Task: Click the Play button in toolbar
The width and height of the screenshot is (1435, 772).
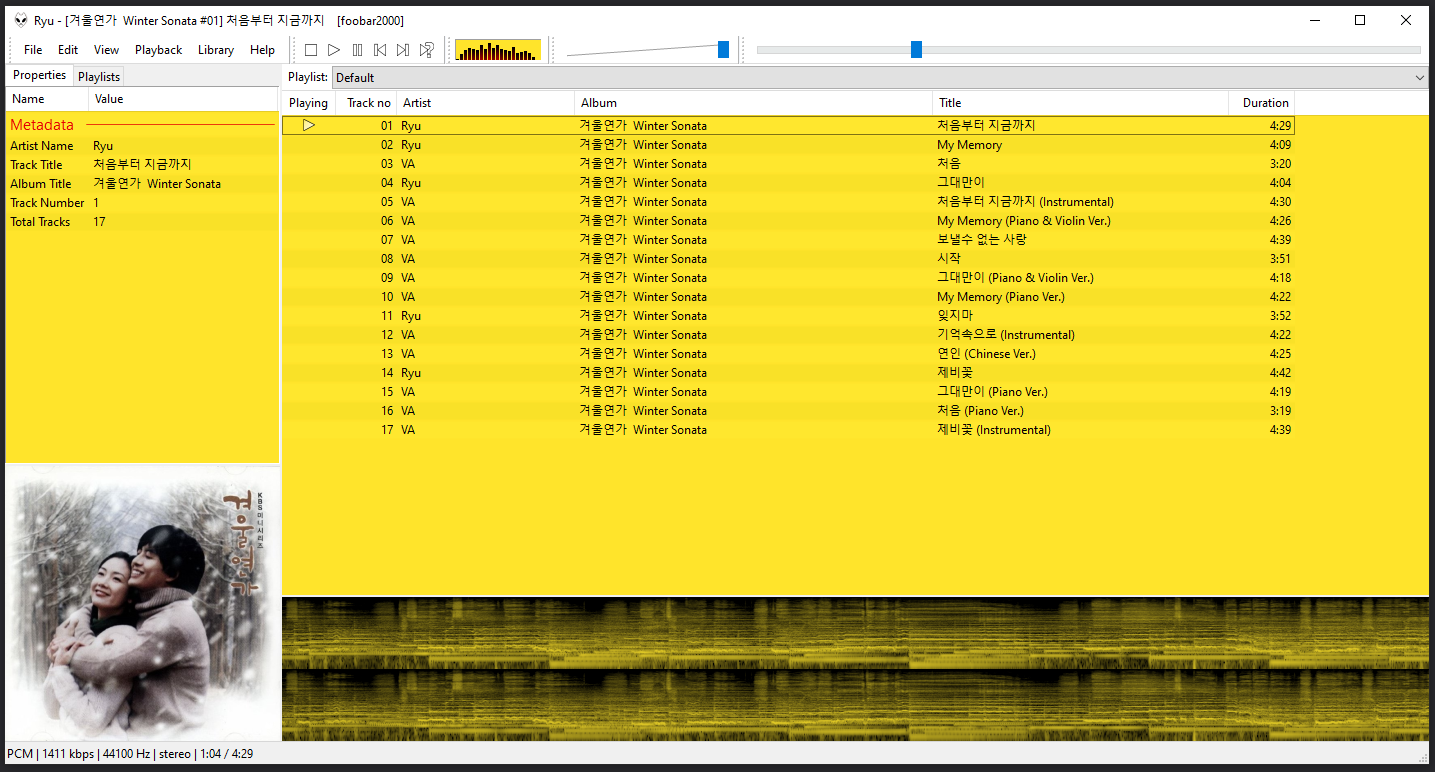Action: click(334, 50)
